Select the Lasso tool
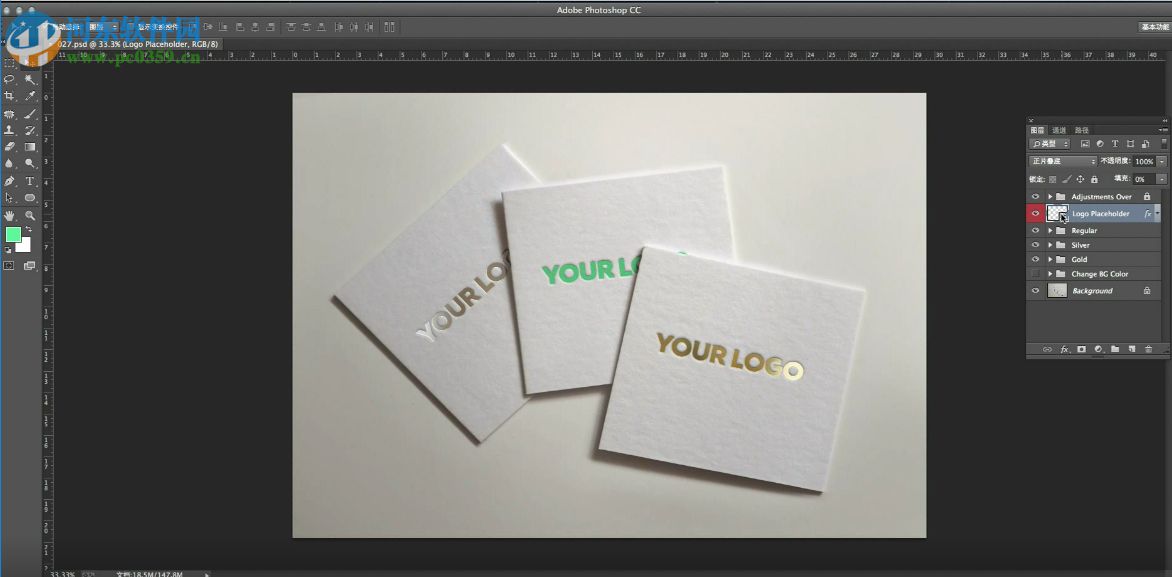The width and height of the screenshot is (1172, 577). (10, 79)
